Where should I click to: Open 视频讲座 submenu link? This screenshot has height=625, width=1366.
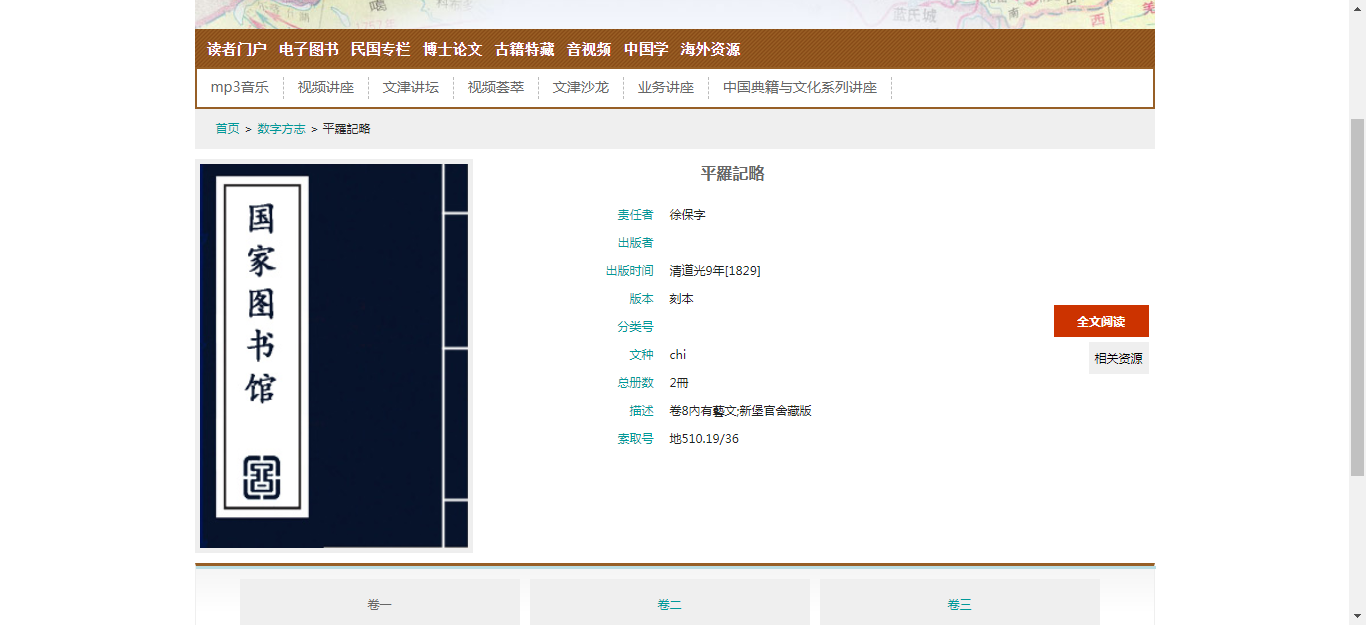[326, 87]
